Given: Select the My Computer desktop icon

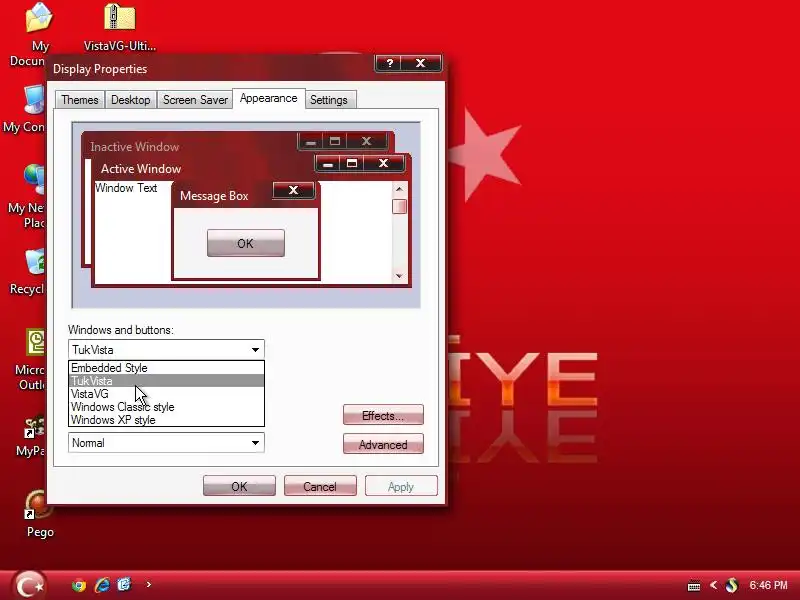Looking at the screenshot, I should click(x=33, y=101).
